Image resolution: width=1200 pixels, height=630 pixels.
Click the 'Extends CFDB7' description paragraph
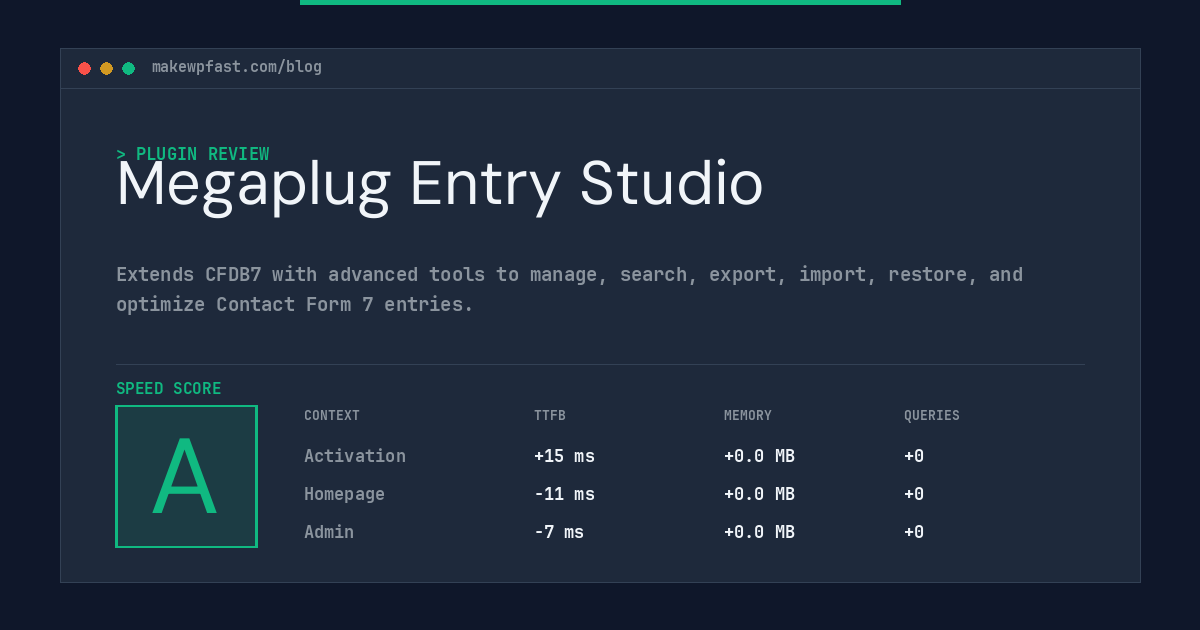coord(569,289)
